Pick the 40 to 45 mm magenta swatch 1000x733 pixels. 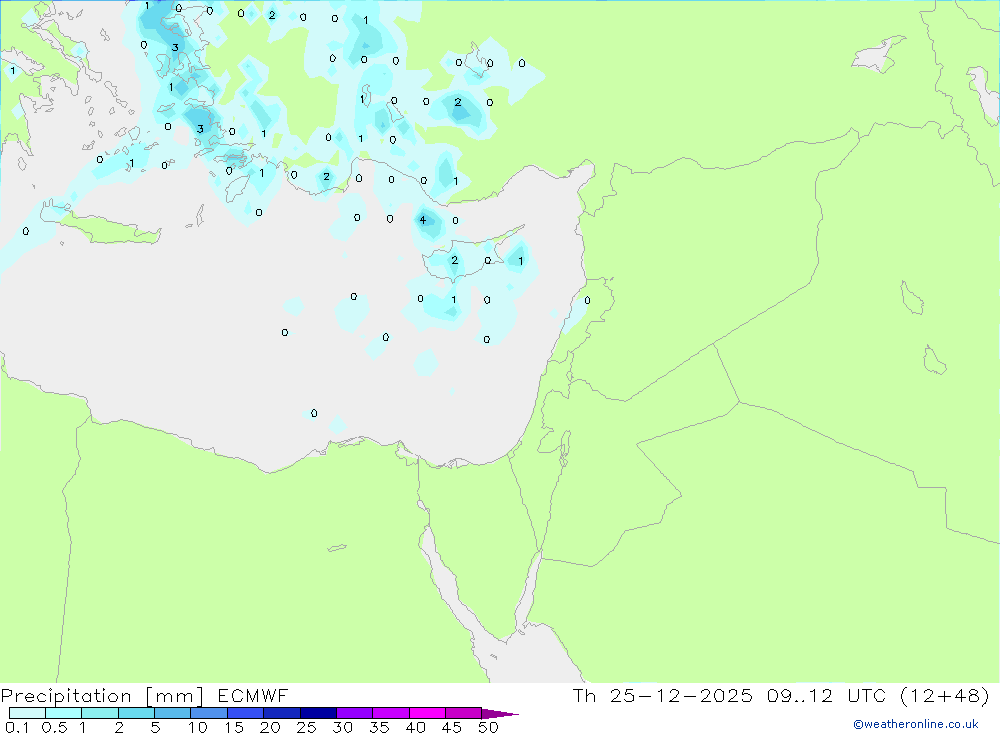tap(427, 713)
